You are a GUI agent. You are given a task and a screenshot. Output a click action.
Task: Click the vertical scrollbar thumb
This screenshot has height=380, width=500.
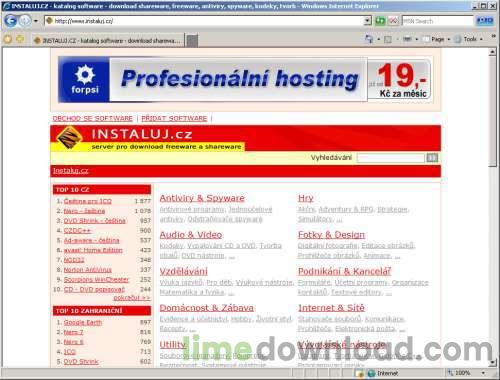tap(492, 111)
